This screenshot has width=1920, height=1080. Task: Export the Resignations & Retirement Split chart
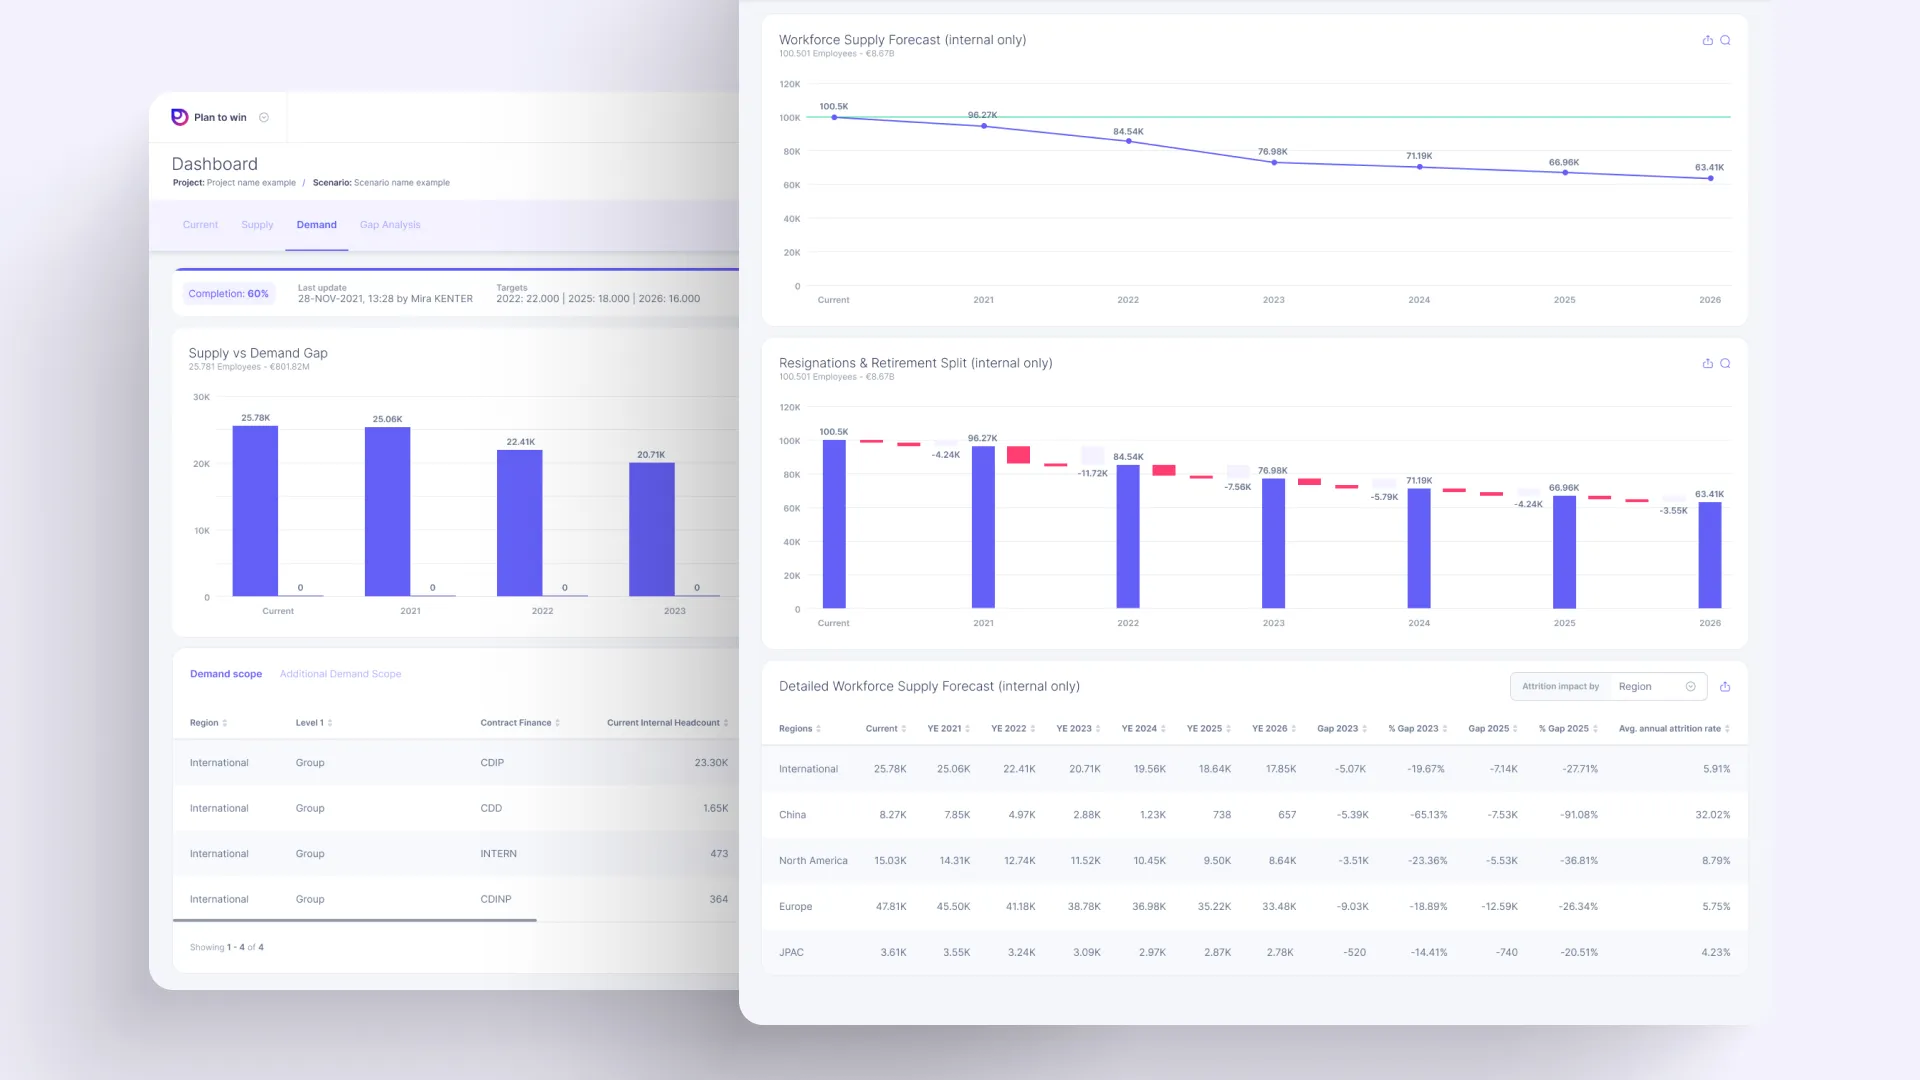tap(1708, 363)
